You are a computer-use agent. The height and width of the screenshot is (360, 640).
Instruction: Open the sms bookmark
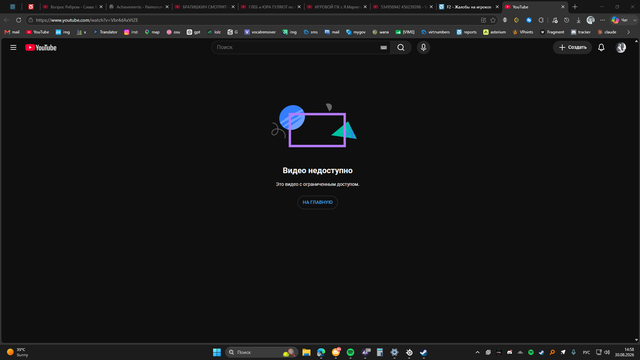pos(311,32)
